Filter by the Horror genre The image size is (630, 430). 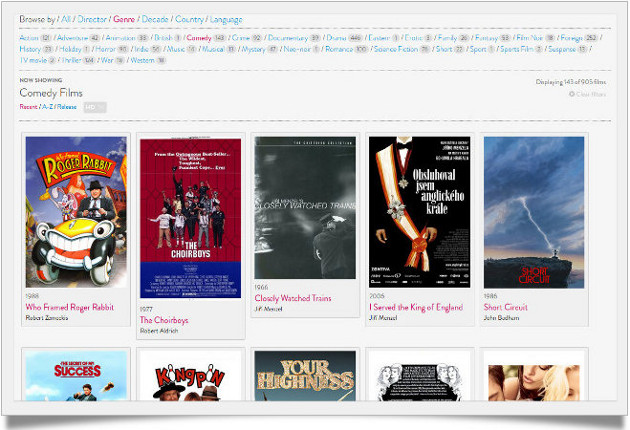106,49
